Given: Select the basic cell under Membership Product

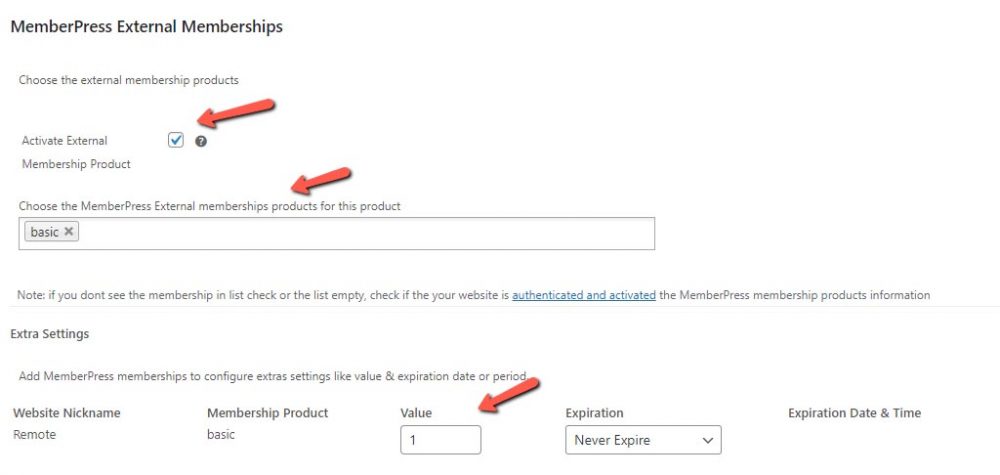Looking at the screenshot, I should click(221, 435).
